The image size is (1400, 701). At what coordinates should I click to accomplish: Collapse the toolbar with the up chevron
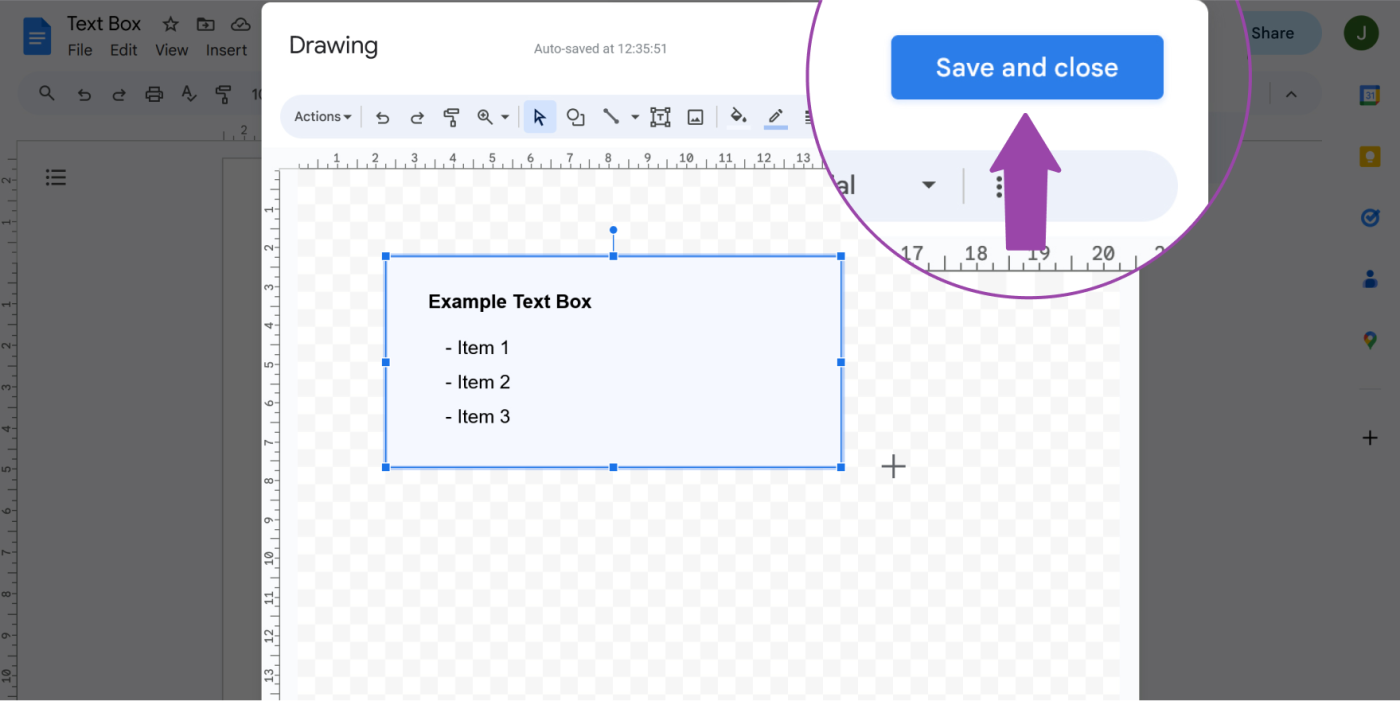[1291, 95]
